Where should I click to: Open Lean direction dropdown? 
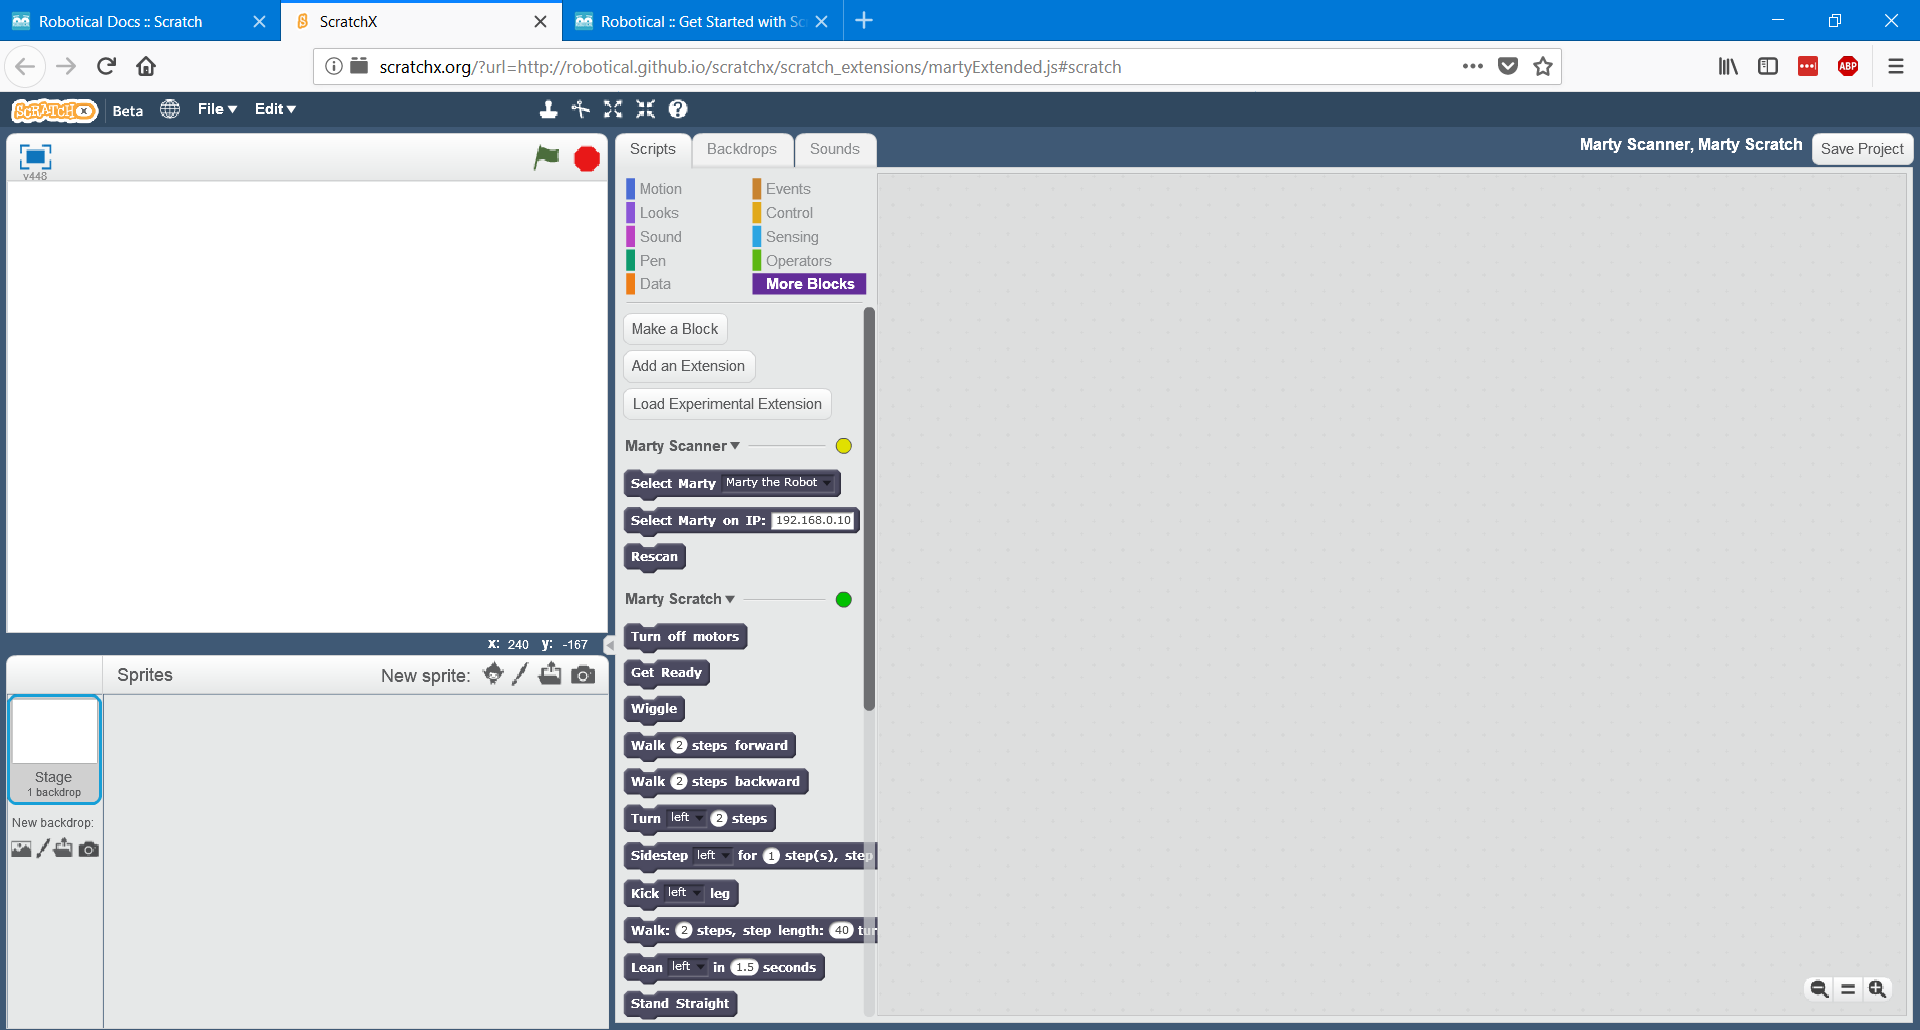pyautogui.click(x=688, y=967)
